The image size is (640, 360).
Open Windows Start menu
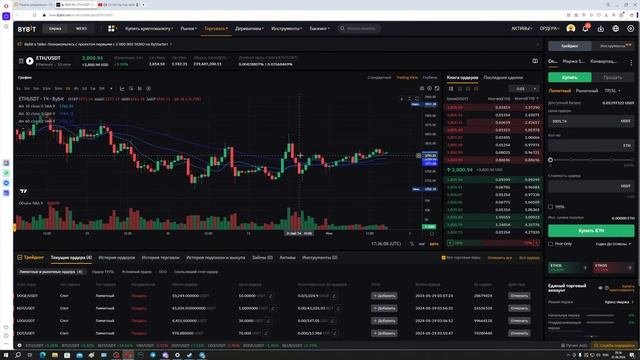tap(6, 355)
